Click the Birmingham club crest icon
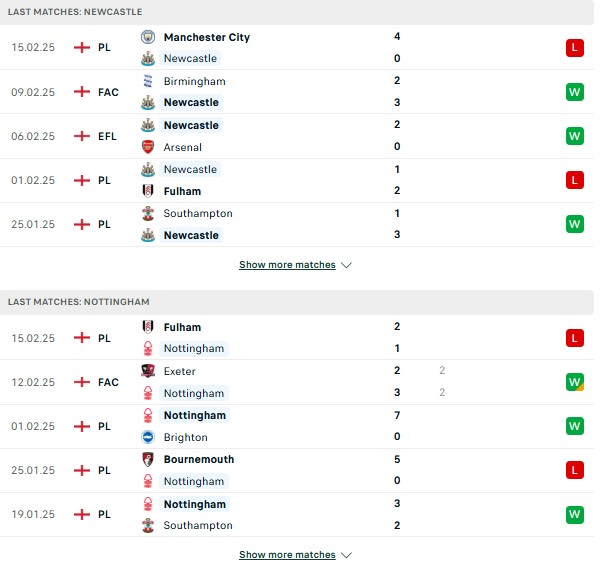The width and height of the screenshot is (604, 572). [148, 81]
